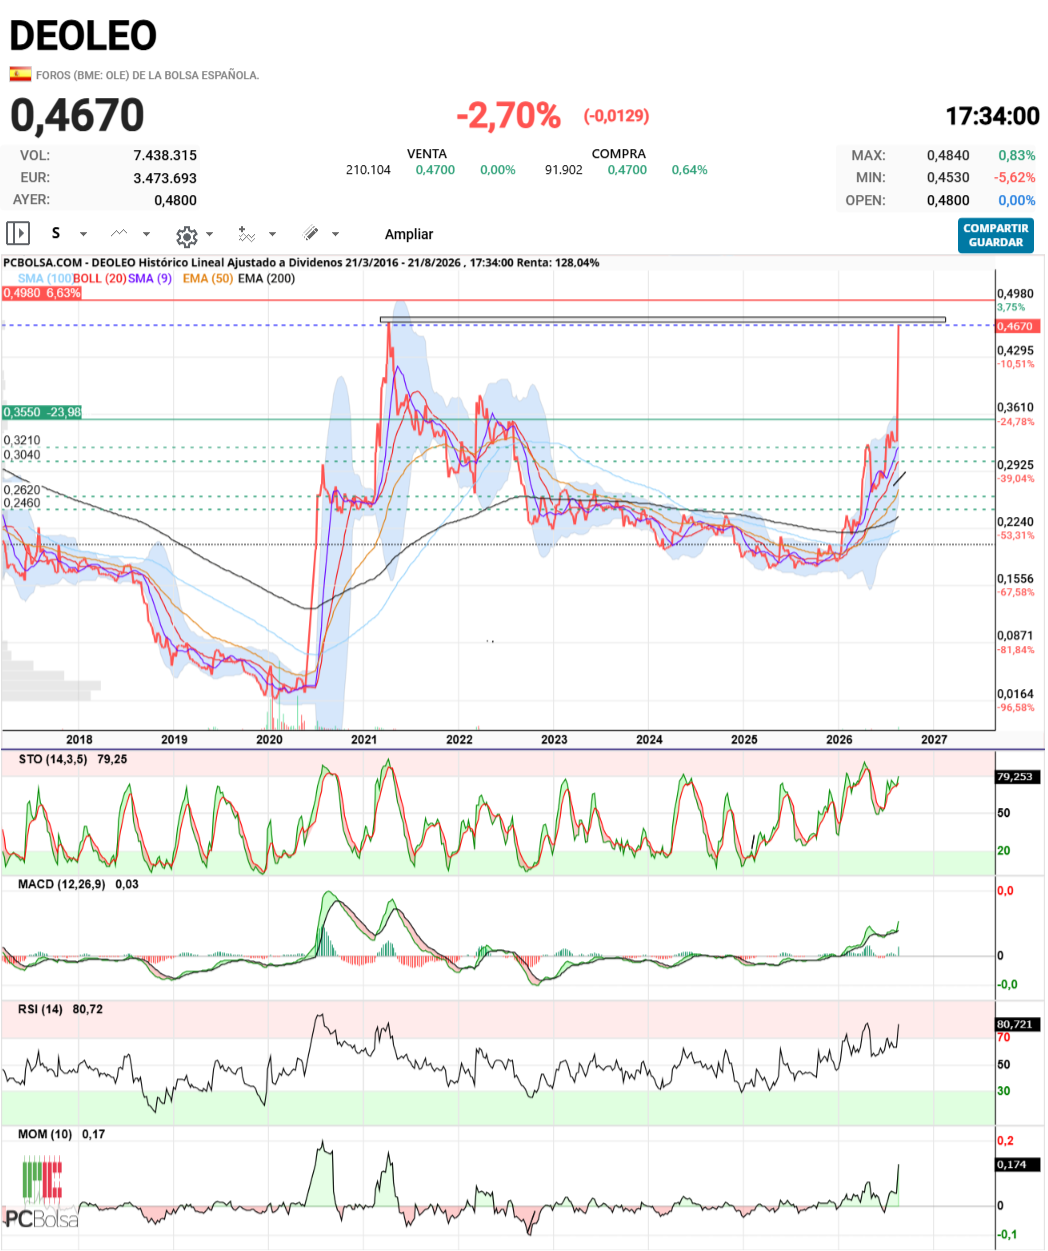This screenshot has height=1251, width=1048.
Task: Click the STO (14,3,5) indicator title
Action: [53, 760]
